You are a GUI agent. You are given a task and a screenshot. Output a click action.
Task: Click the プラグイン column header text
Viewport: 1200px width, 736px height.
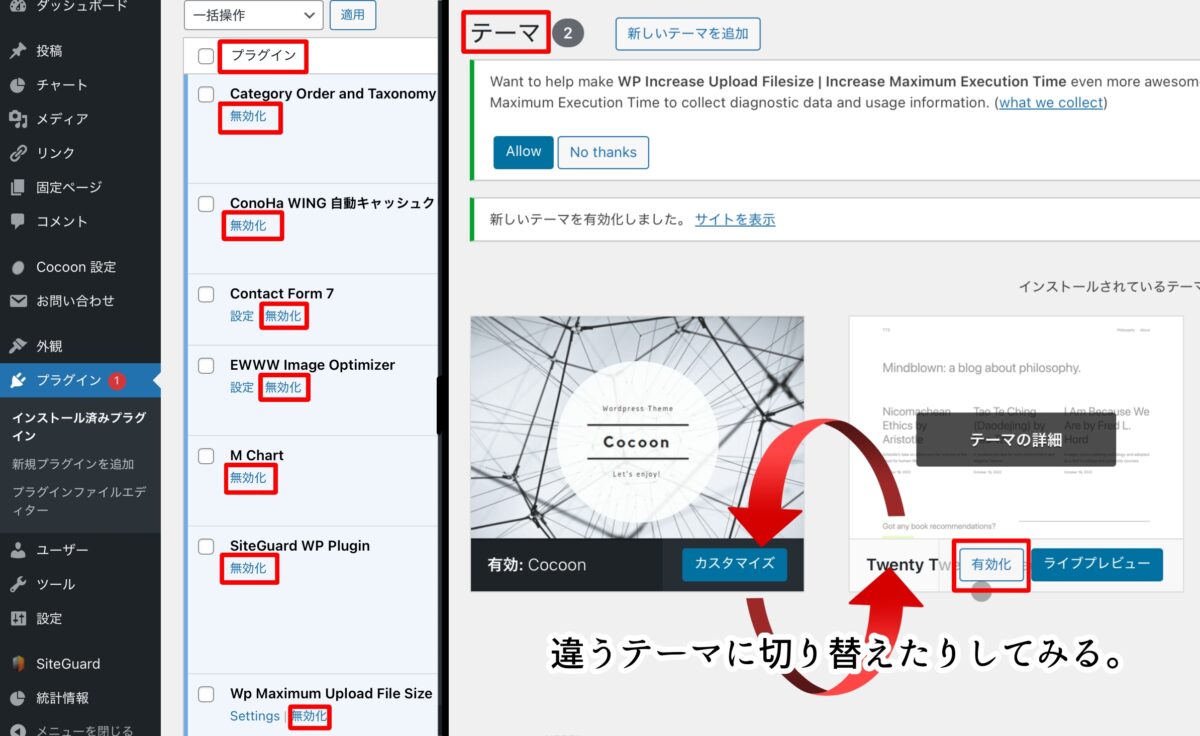click(263, 56)
